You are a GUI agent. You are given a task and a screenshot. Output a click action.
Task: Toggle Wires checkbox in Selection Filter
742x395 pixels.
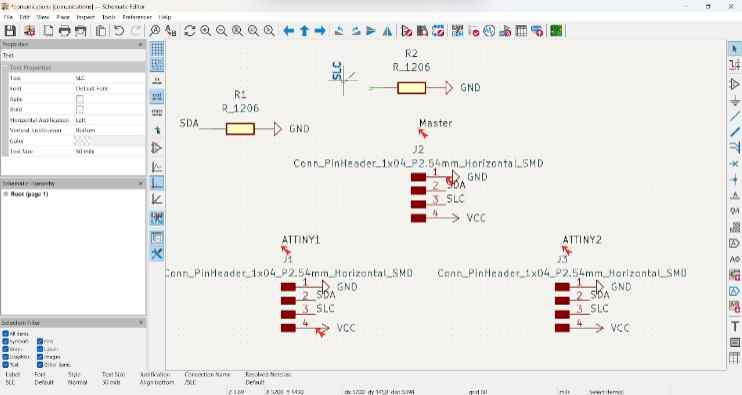click(x=6, y=349)
